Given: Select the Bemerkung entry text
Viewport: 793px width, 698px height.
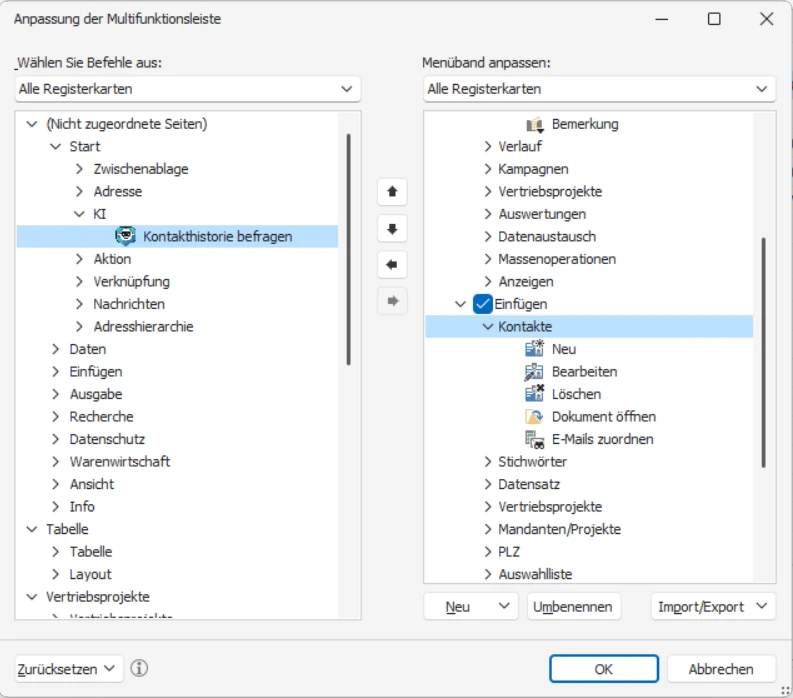Looking at the screenshot, I should (x=585, y=124).
